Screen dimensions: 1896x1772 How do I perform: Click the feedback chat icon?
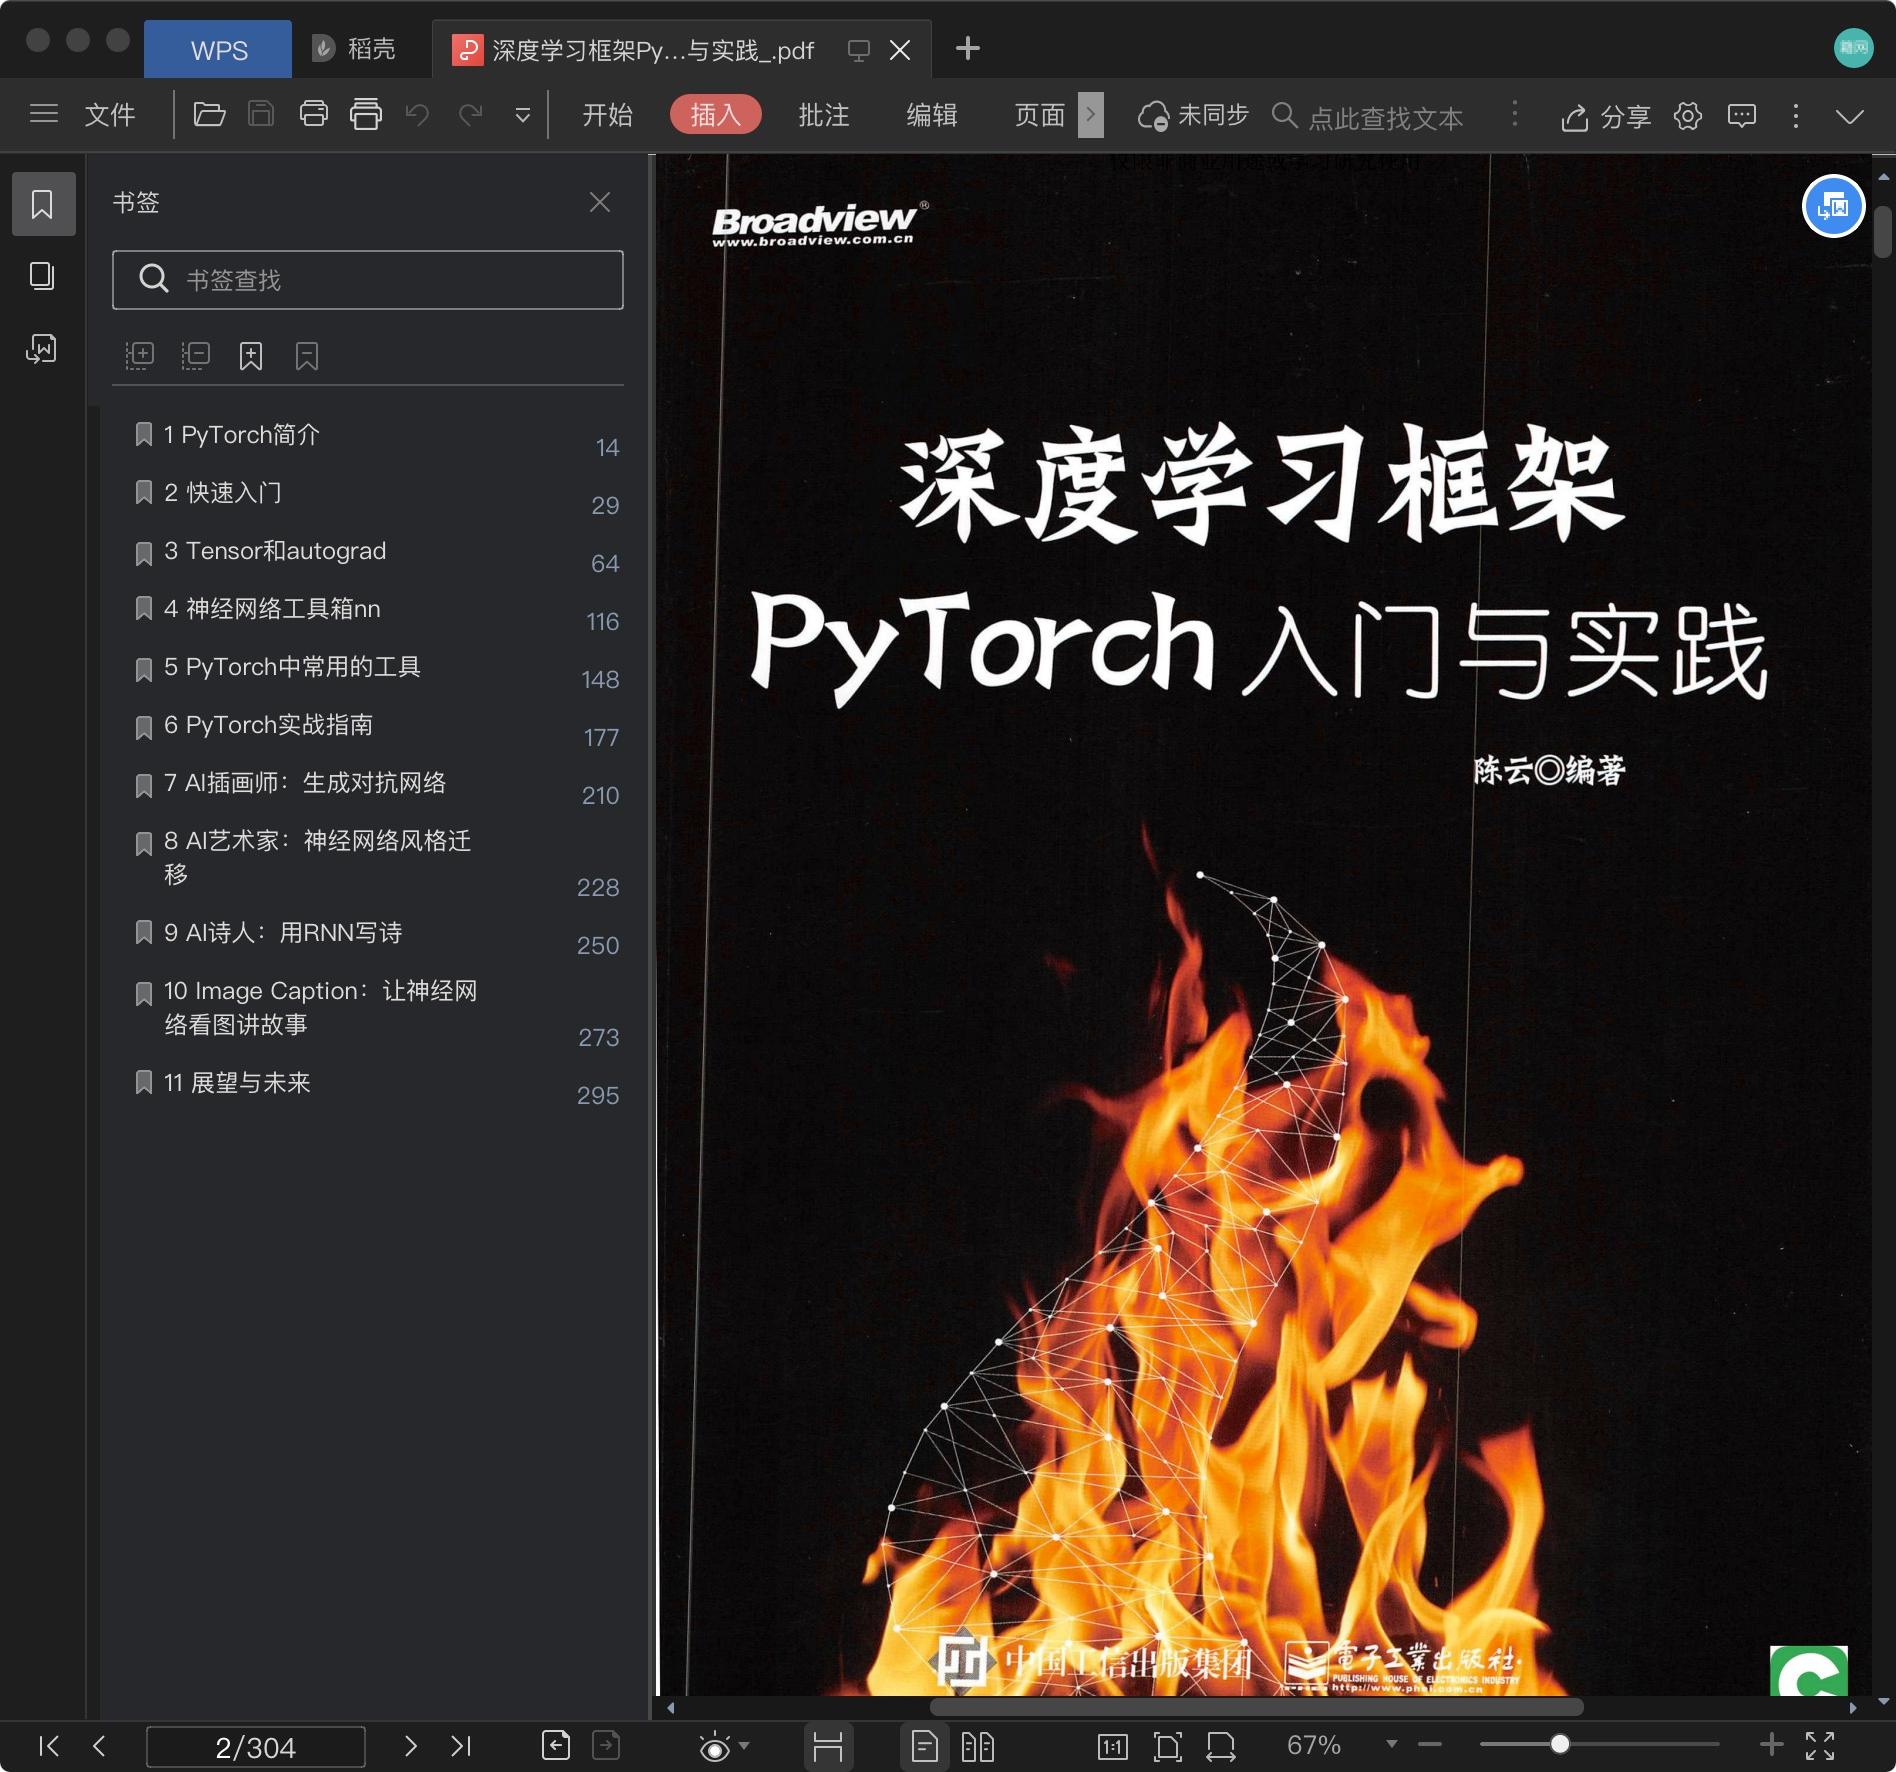tap(1742, 116)
